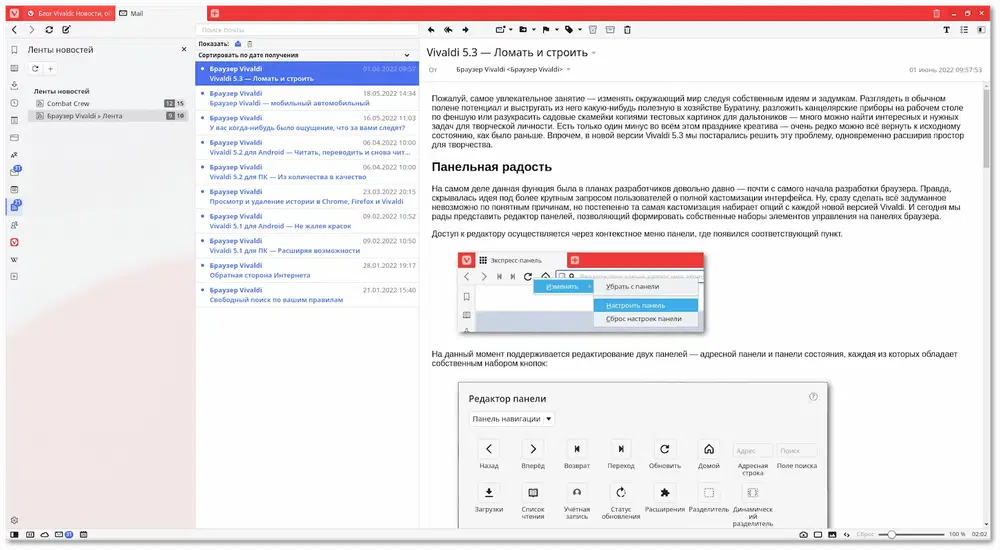Open the Contacts panel icon

14,225
